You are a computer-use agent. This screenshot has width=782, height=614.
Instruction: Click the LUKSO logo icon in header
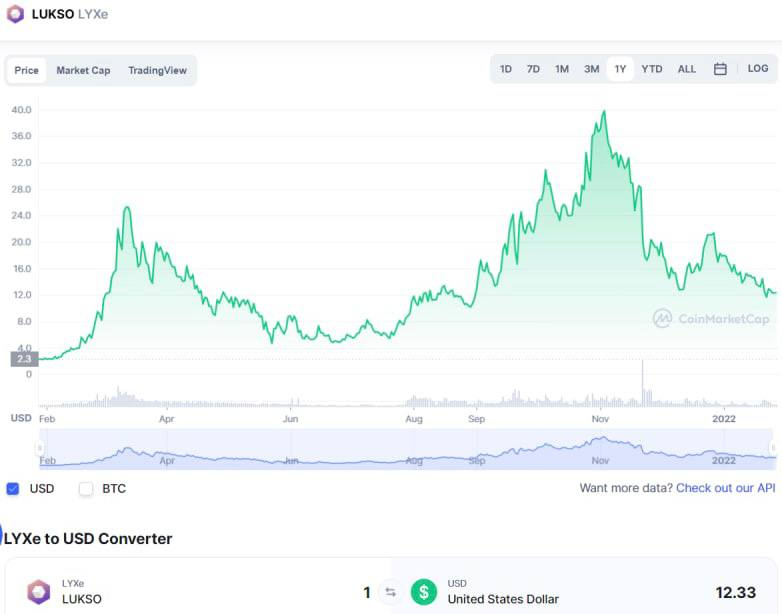(15, 13)
